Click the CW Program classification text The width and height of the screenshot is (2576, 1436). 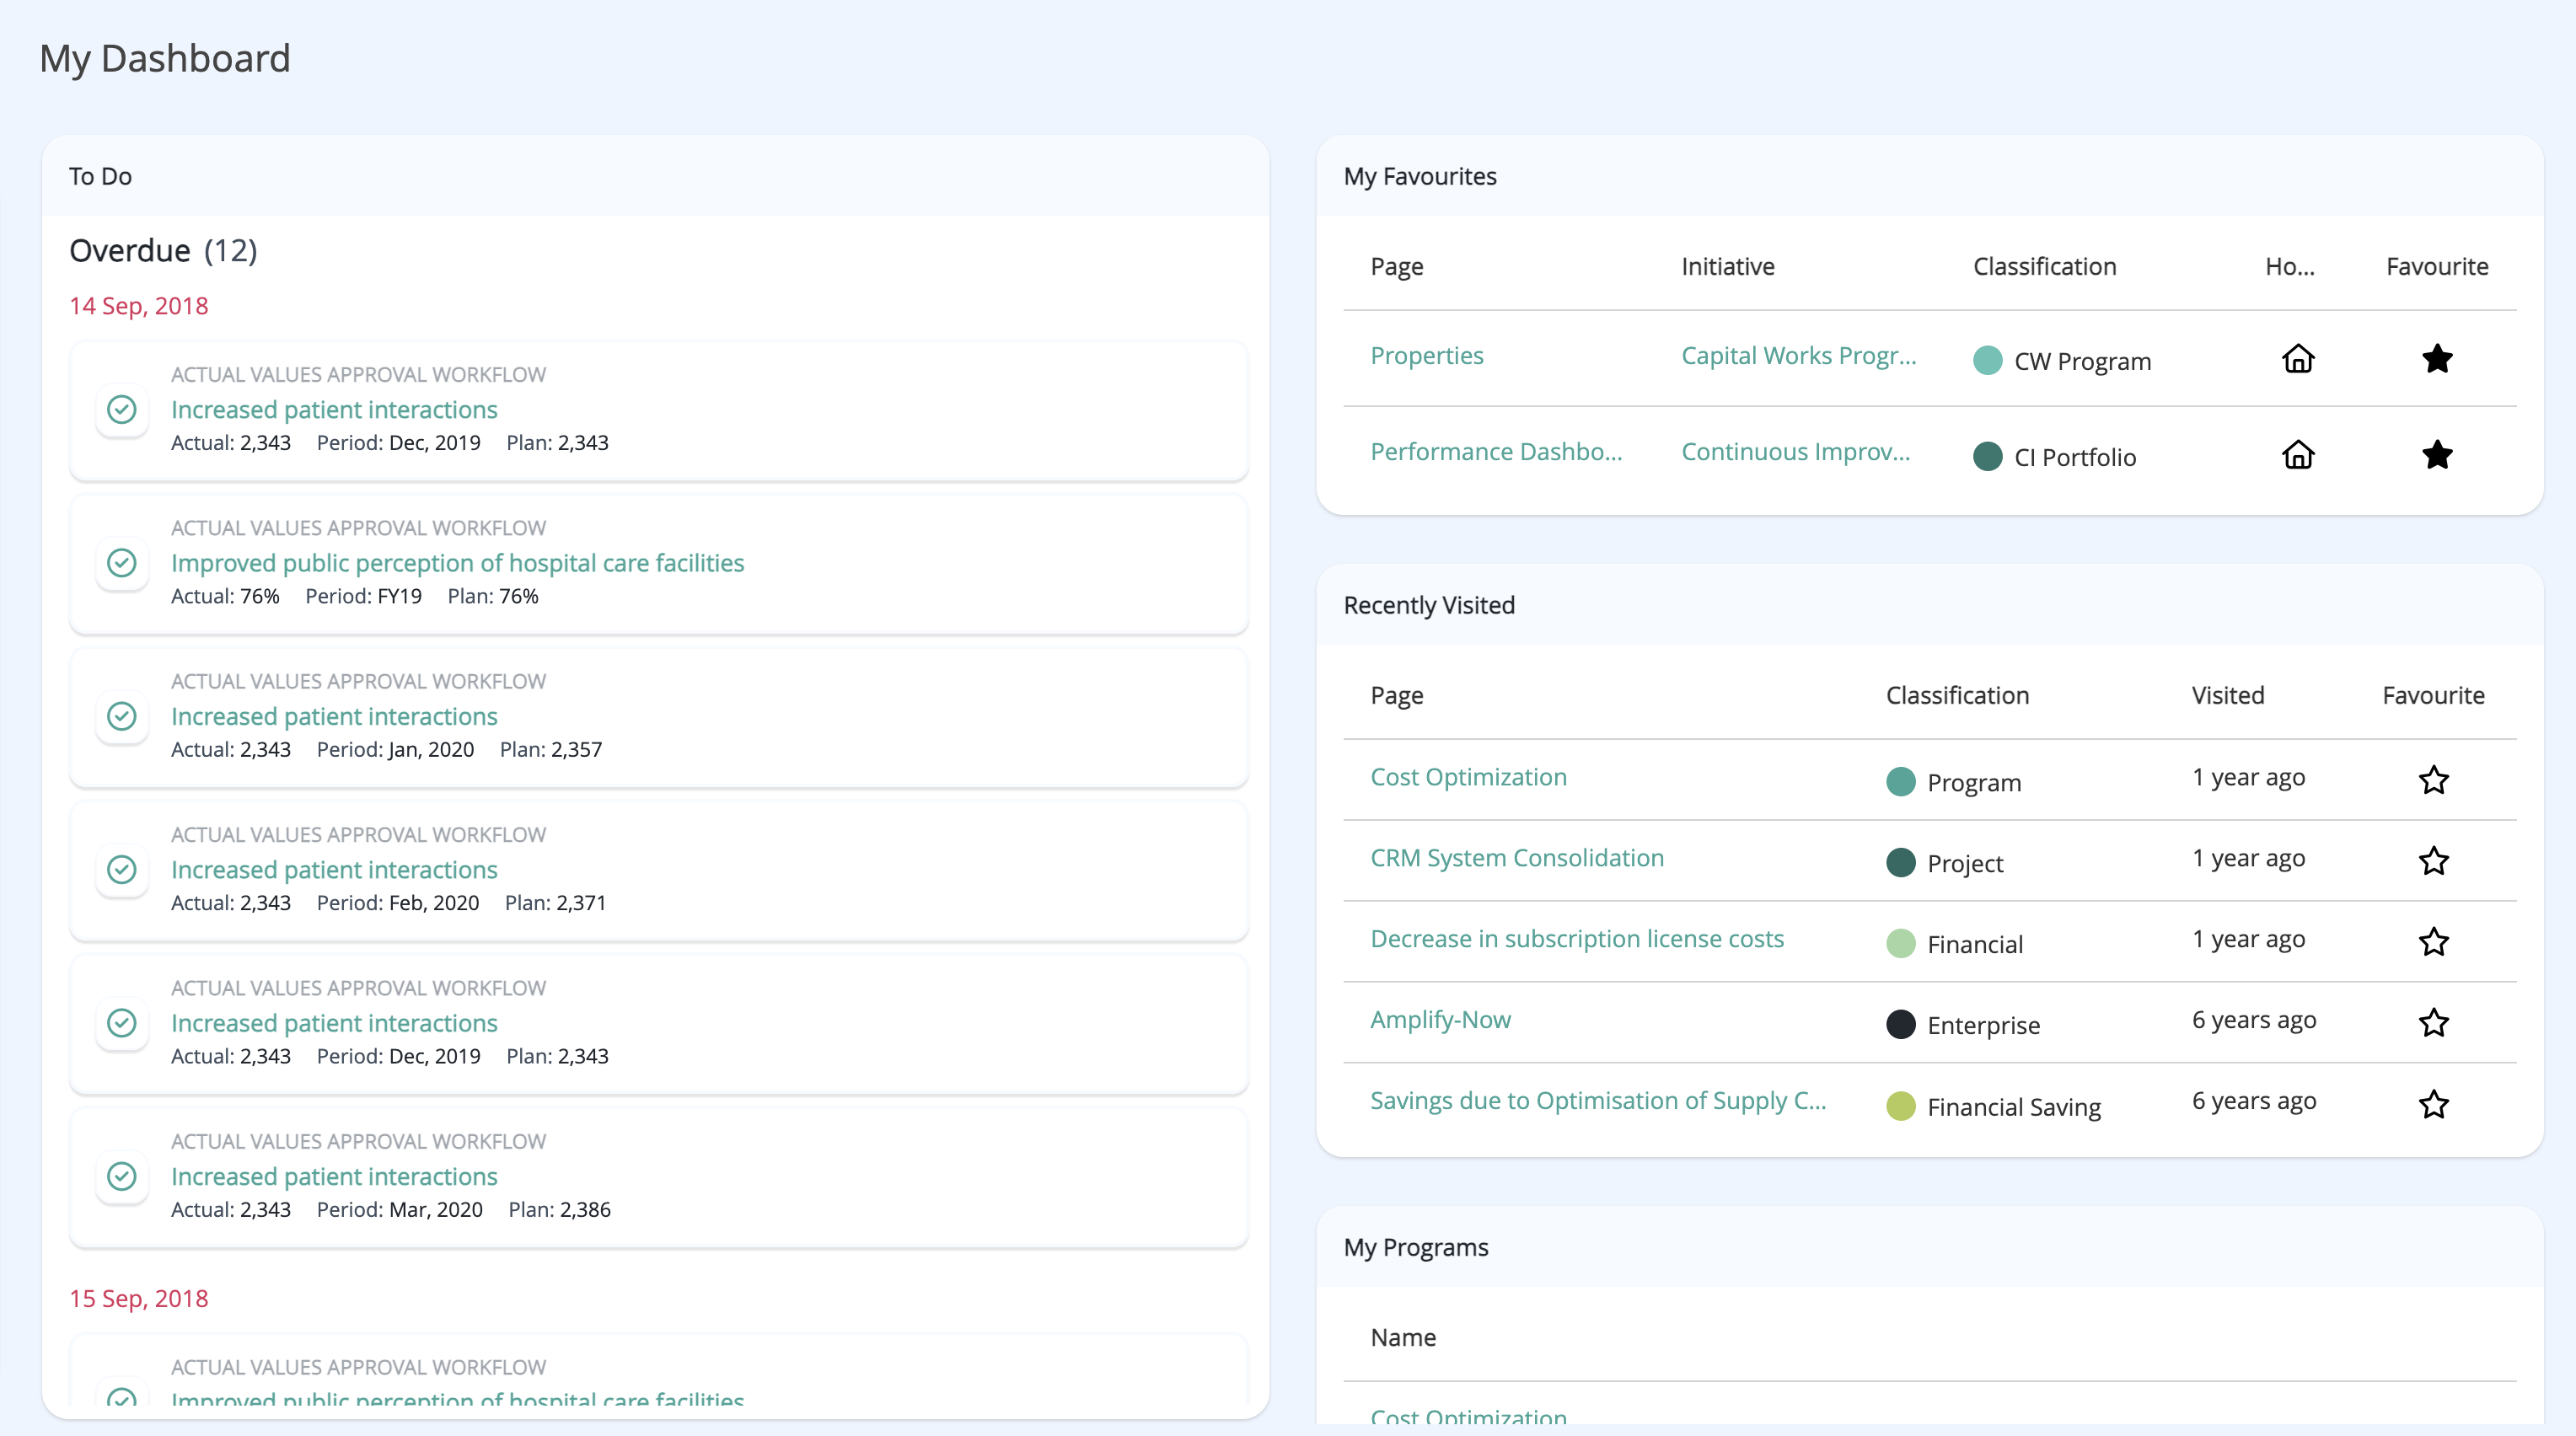(x=2082, y=362)
